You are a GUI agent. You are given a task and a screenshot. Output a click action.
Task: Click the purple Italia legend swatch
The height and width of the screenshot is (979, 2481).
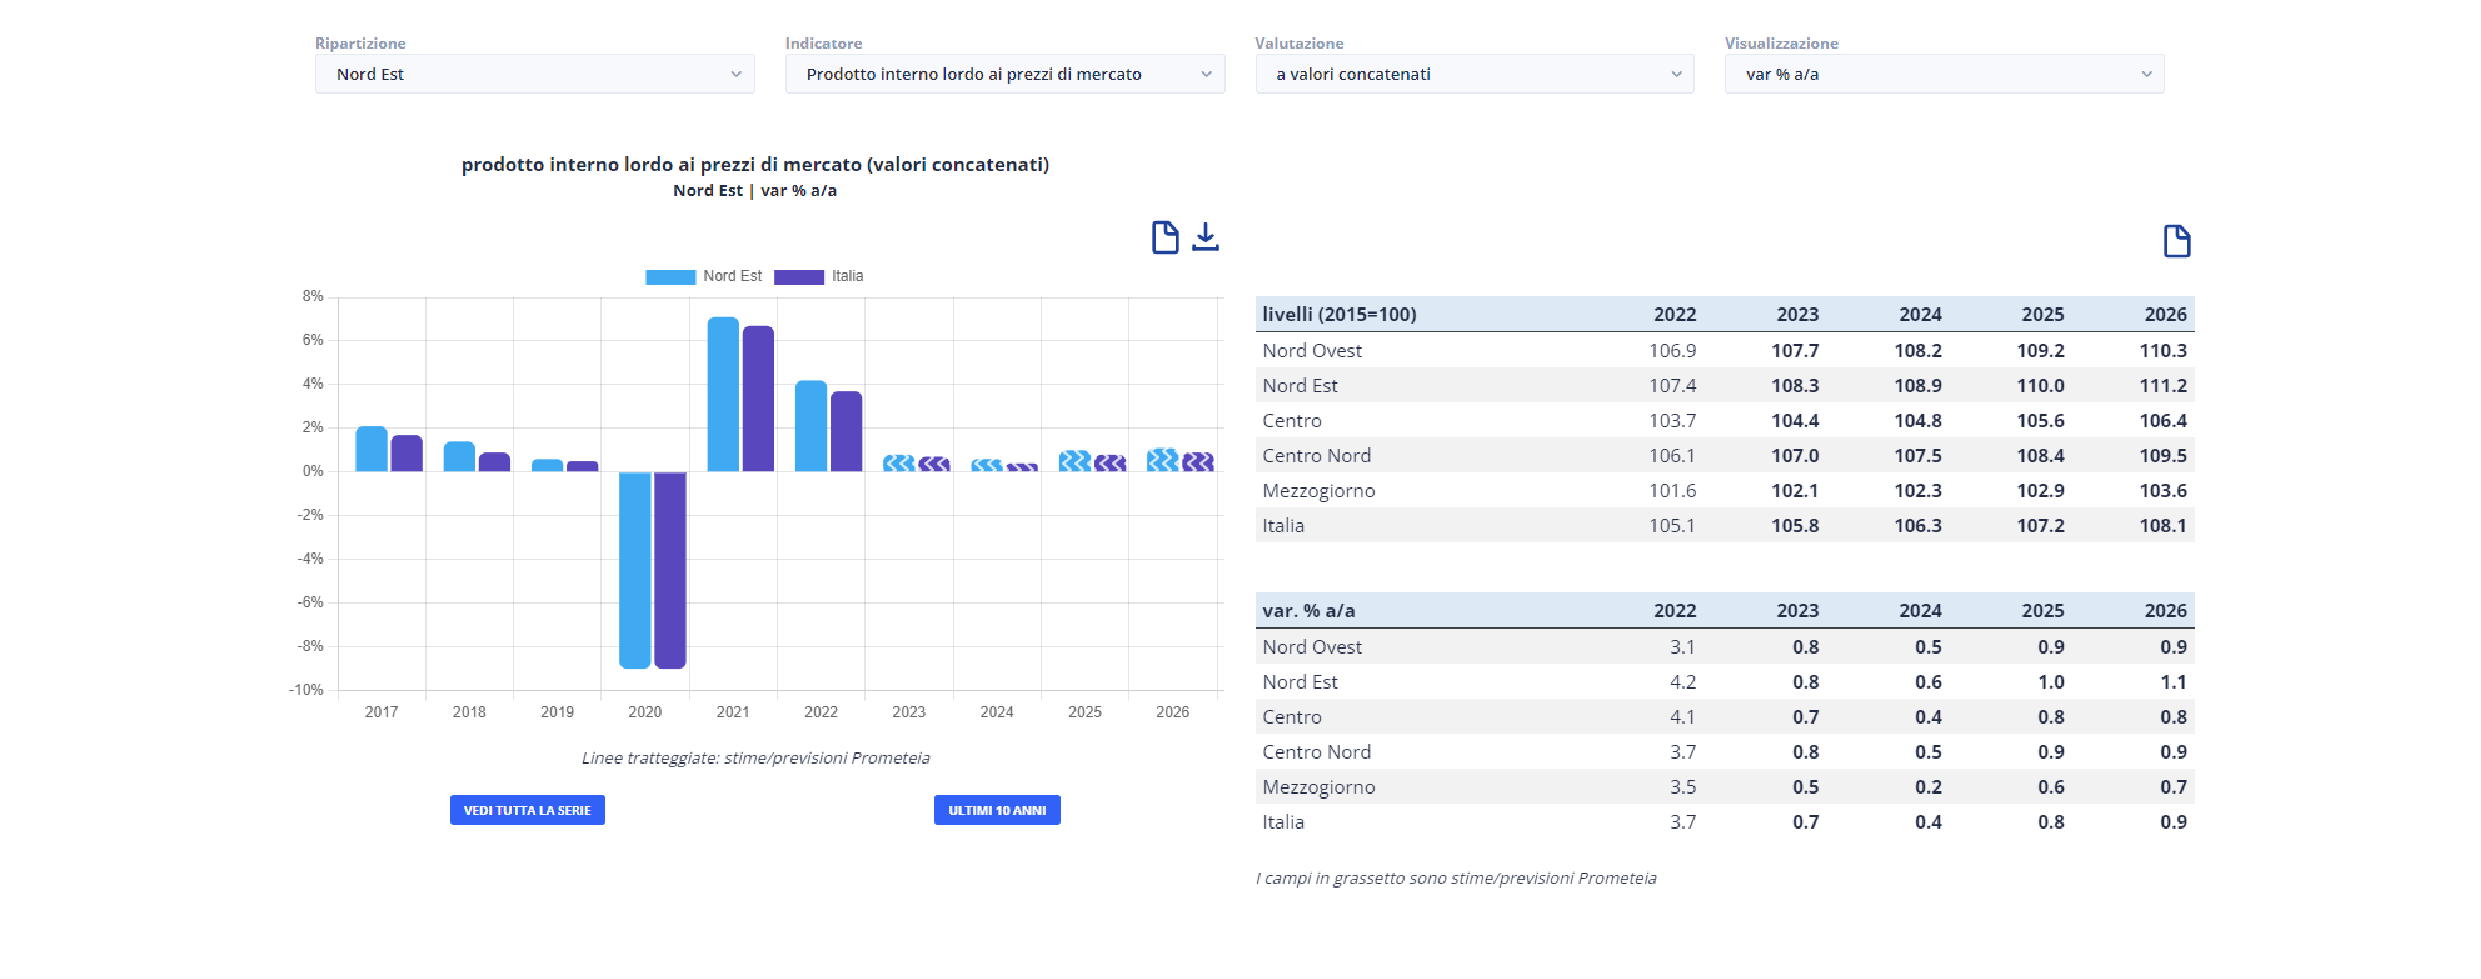coord(798,277)
